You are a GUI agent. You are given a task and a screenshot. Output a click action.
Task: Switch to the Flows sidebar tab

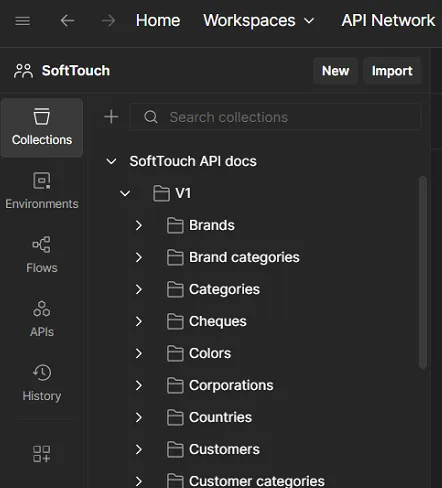point(42,255)
